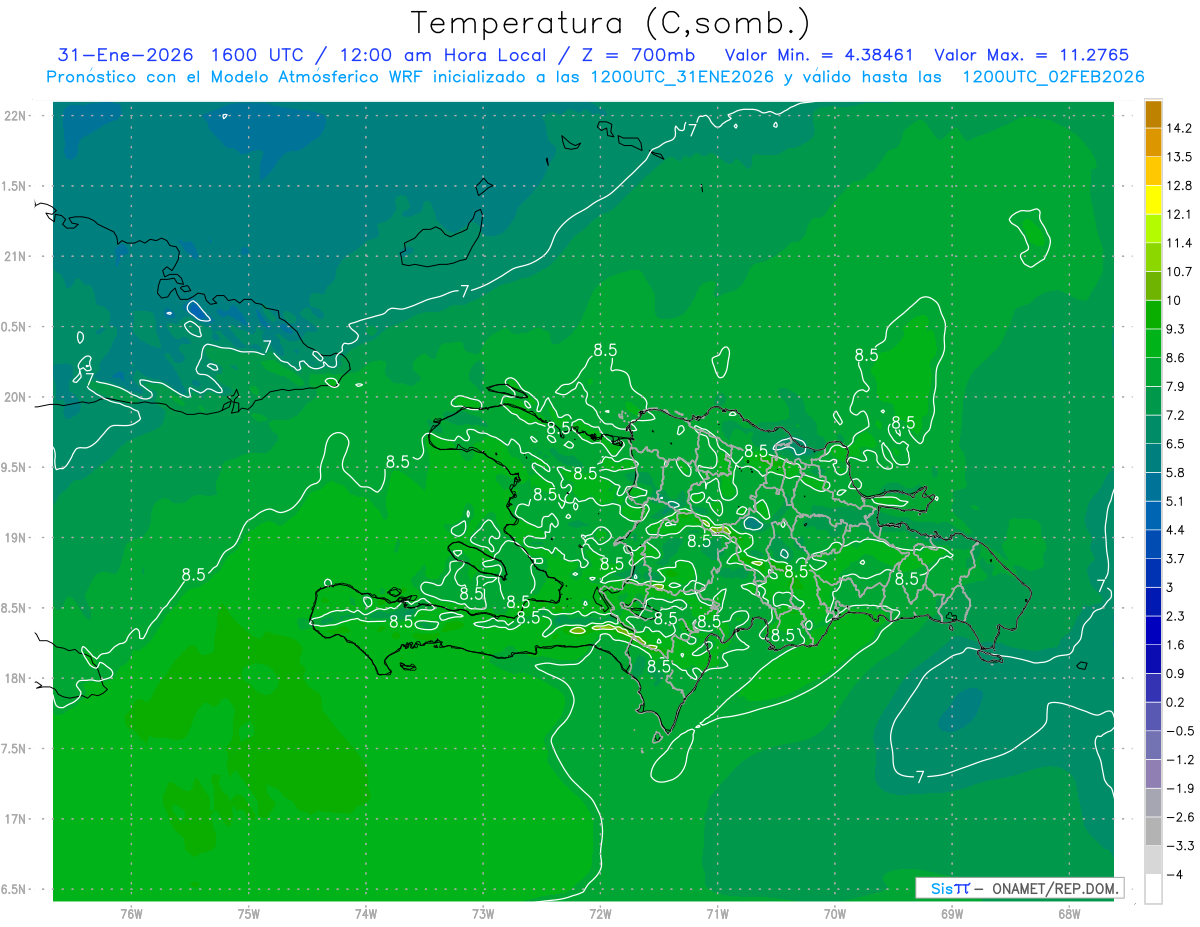Click the '69W' longitude axis label
Screen dimensions: 1200x927
tap(952, 914)
